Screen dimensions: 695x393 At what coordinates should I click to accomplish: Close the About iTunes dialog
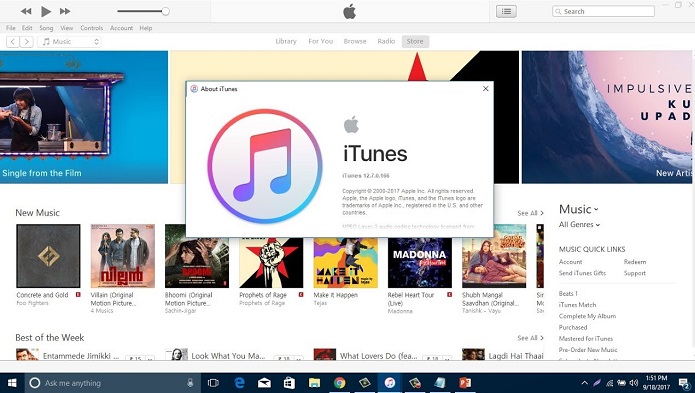click(x=485, y=89)
